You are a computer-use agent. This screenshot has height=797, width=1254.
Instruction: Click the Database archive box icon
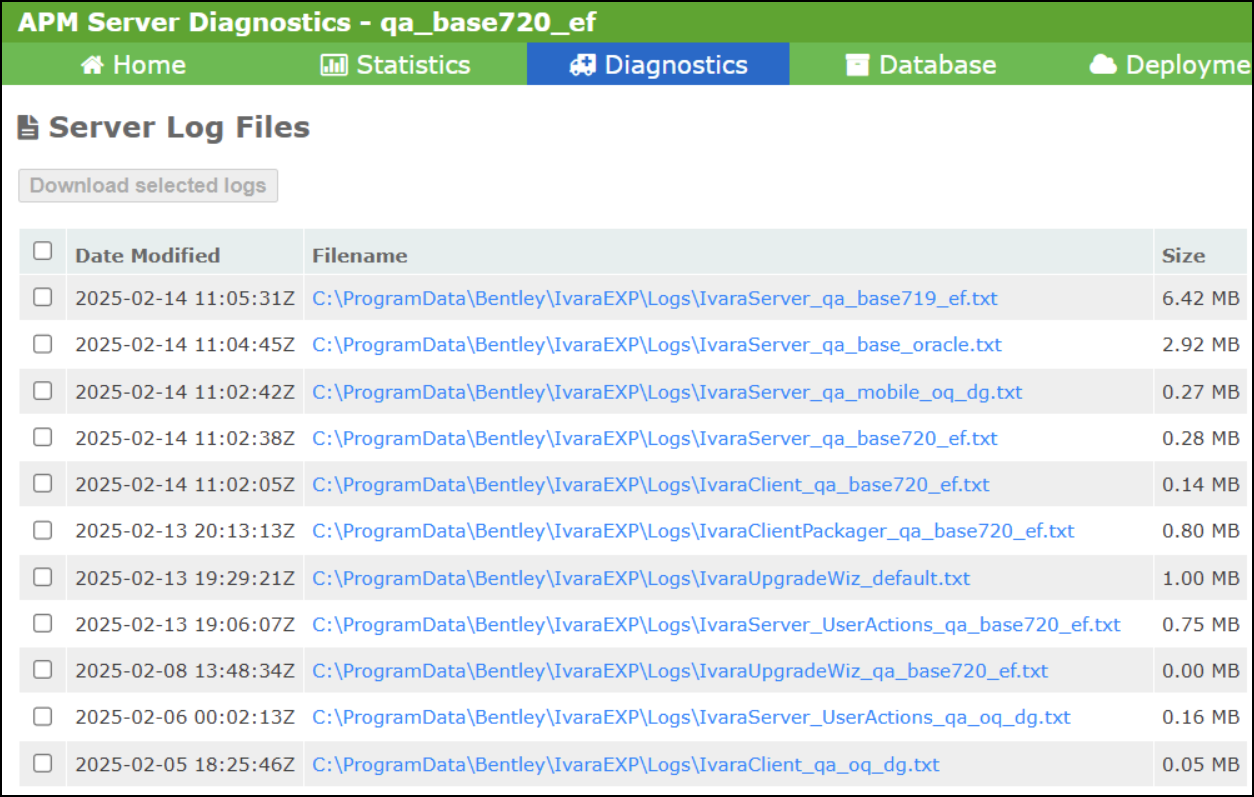click(857, 65)
